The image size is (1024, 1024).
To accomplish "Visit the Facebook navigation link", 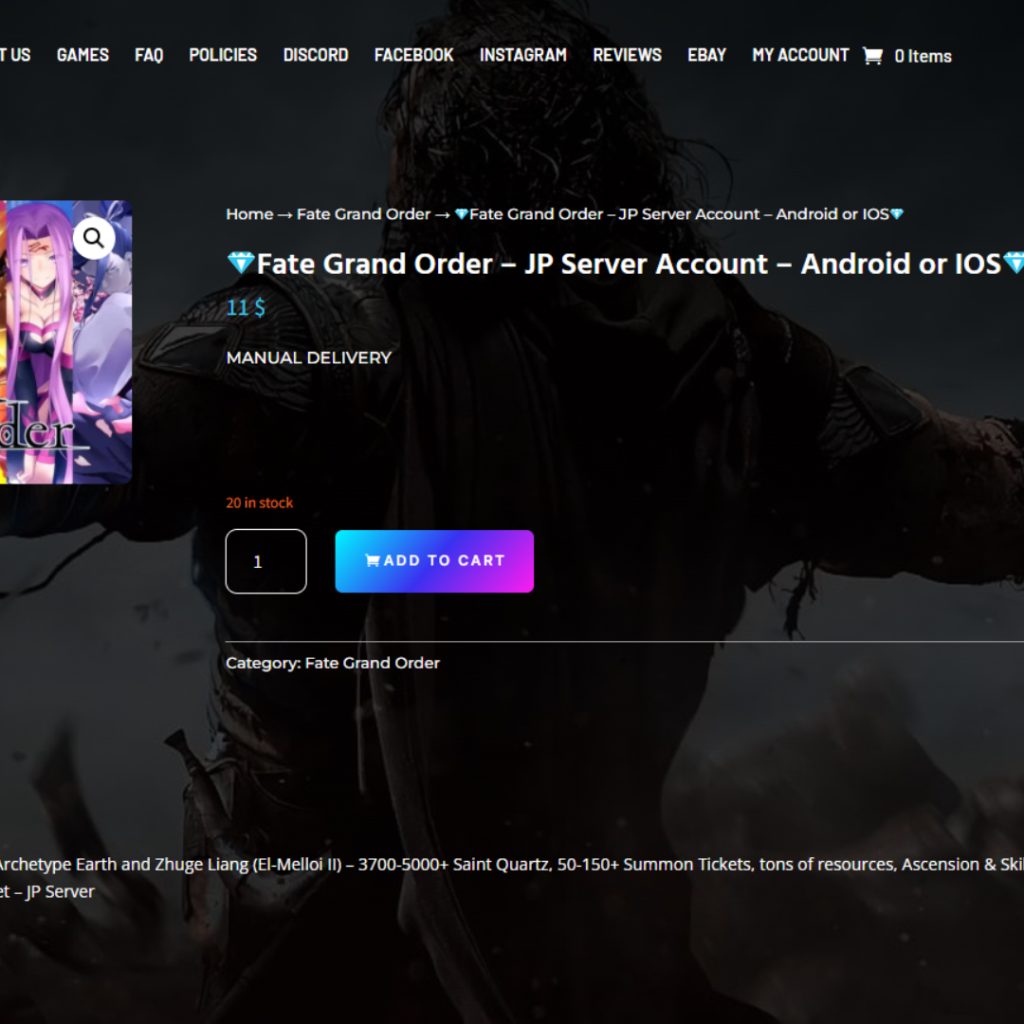I will point(413,55).
